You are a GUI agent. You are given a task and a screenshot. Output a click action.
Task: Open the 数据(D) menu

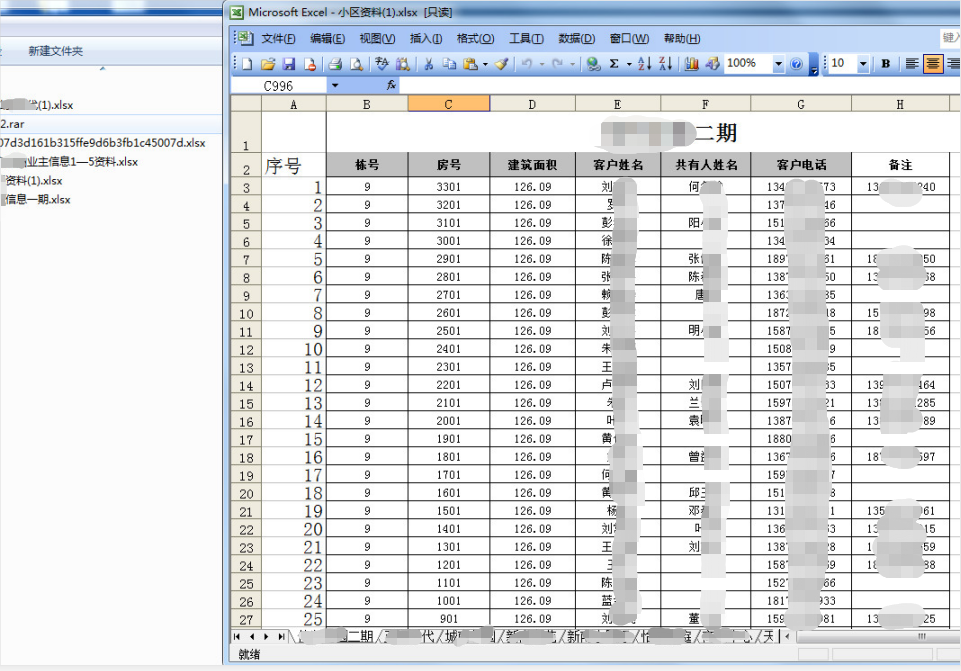576,39
